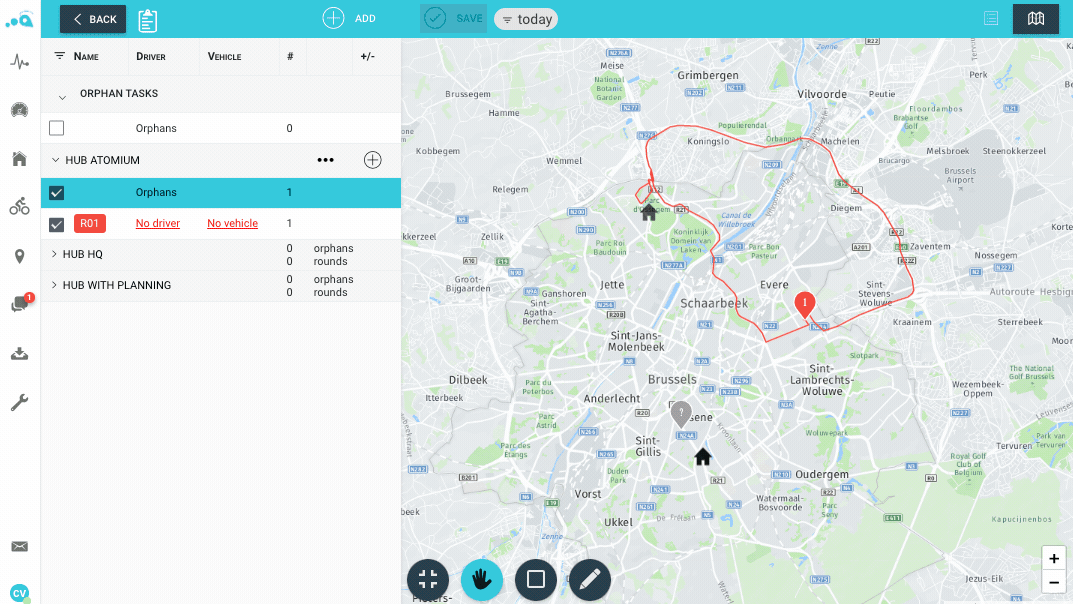The image size is (1073, 604).
Task: Zoom in on the map
Action: coord(1054,558)
